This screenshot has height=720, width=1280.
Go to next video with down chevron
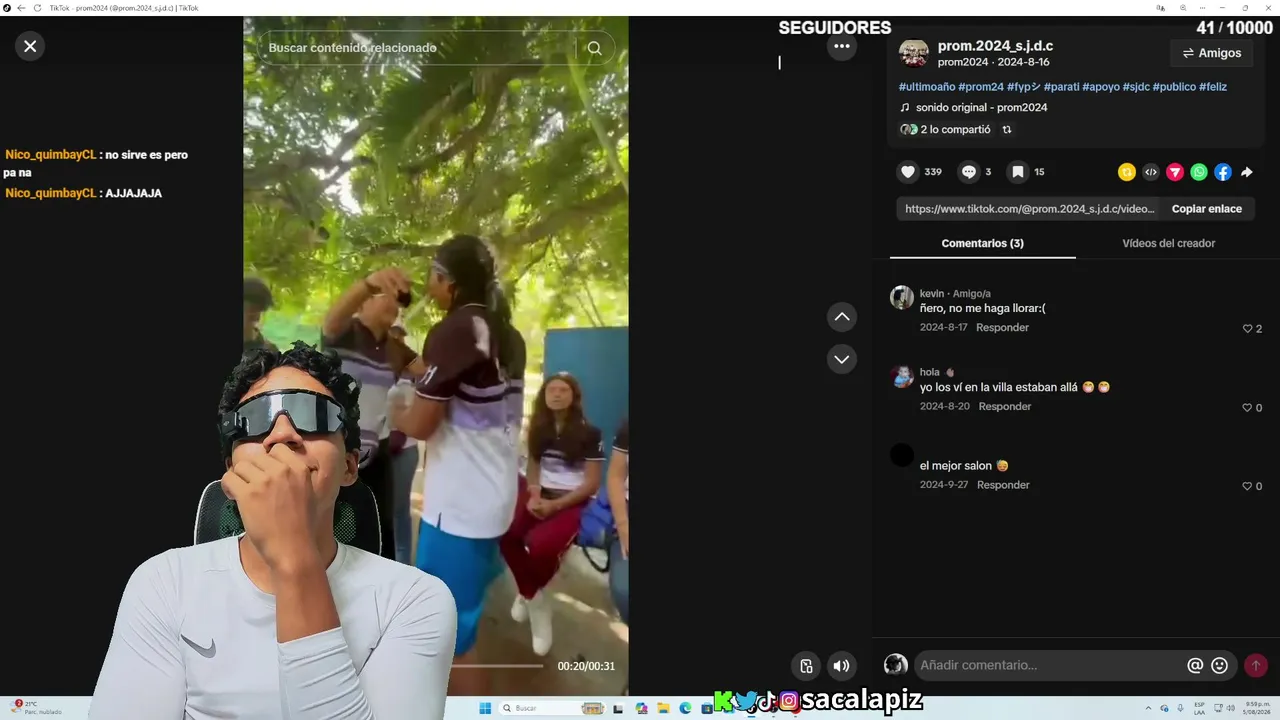click(x=842, y=359)
